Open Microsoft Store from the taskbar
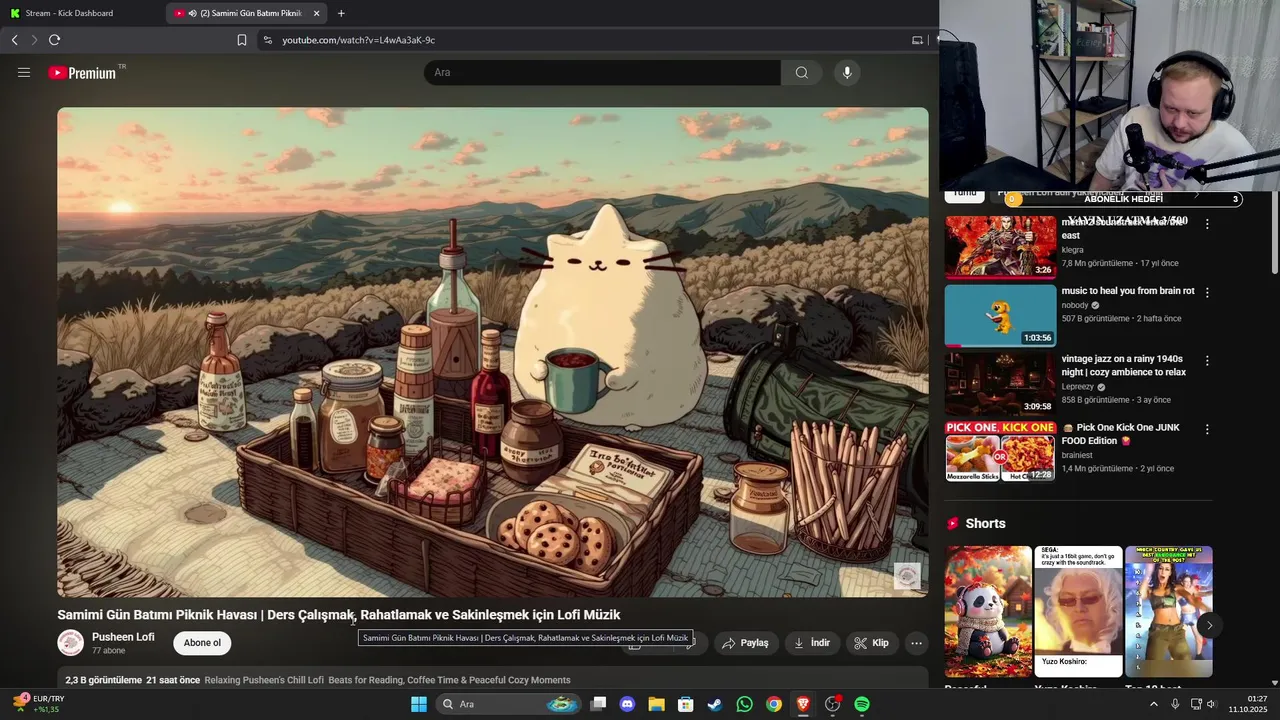Image resolution: width=1280 pixels, height=720 pixels. point(685,704)
